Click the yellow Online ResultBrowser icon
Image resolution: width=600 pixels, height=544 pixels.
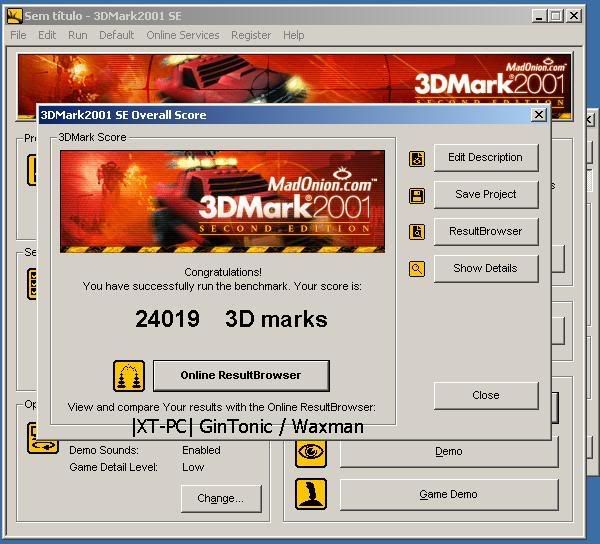coord(128,376)
